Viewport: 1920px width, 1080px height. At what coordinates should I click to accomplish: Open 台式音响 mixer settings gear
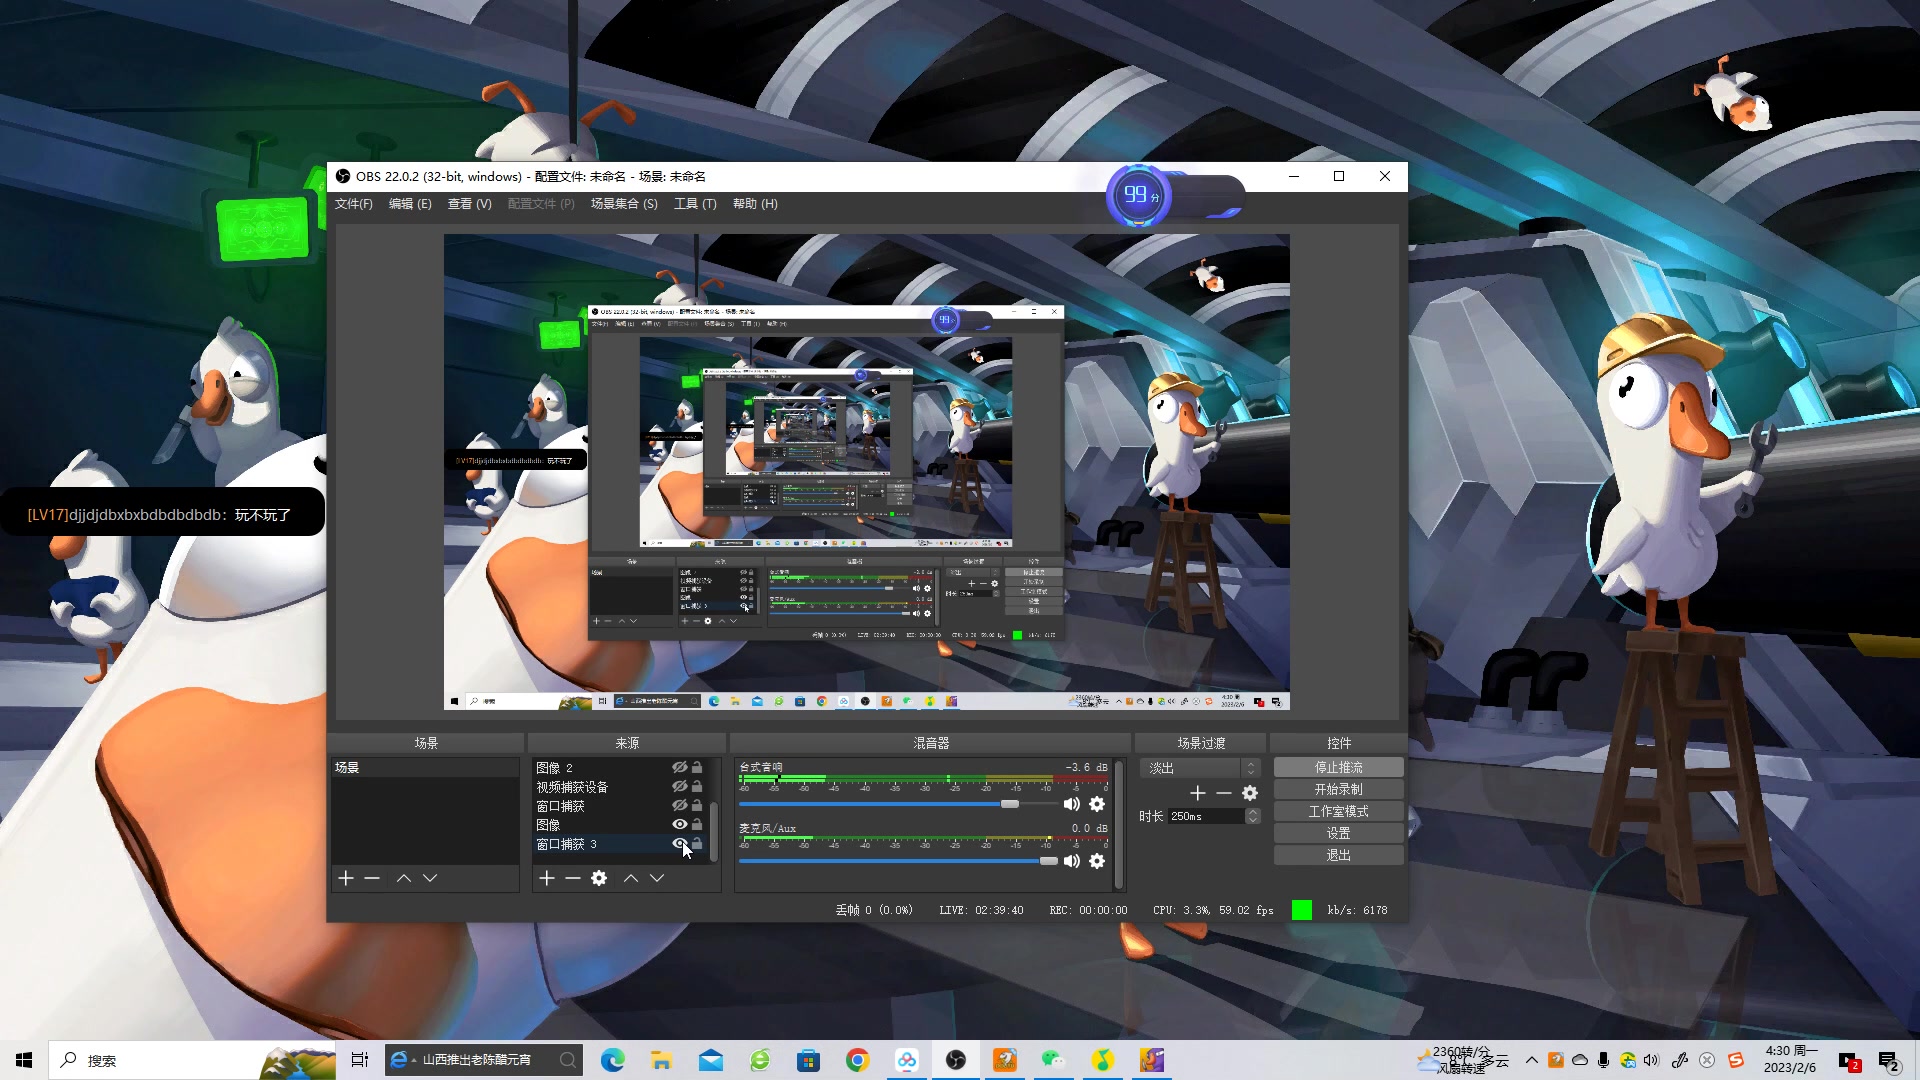click(x=1097, y=804)
